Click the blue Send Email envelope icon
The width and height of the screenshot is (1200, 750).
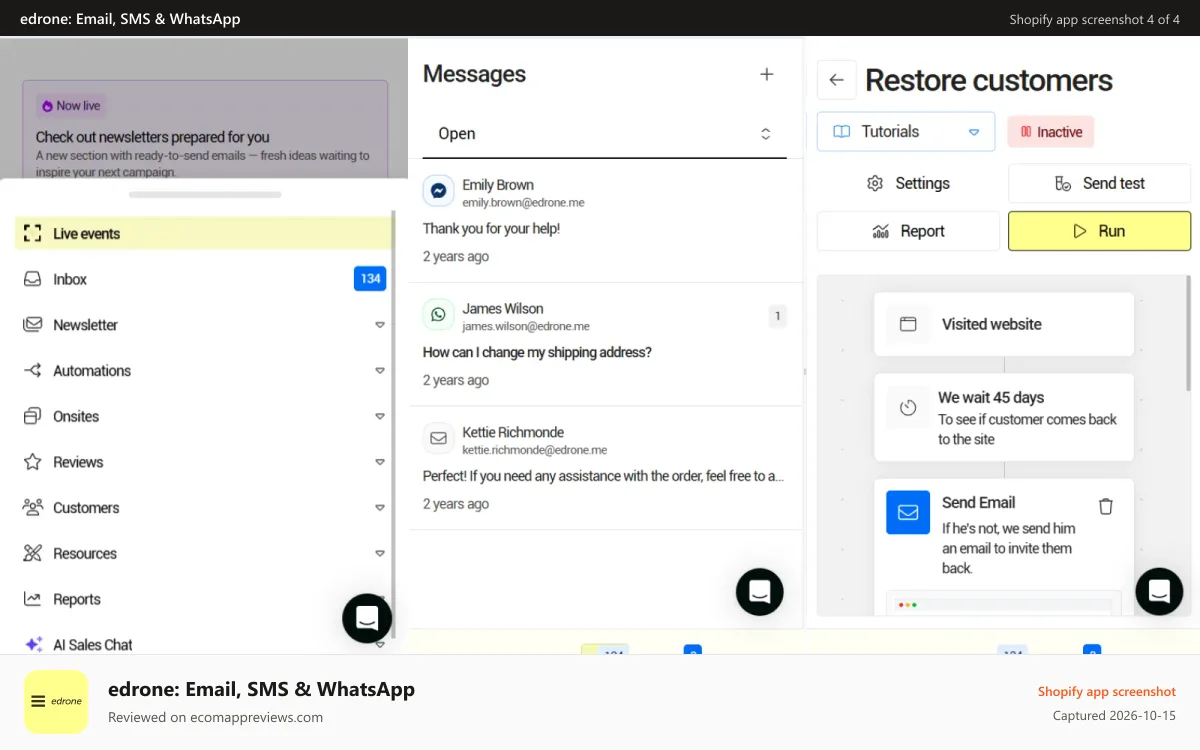[908, 512]
